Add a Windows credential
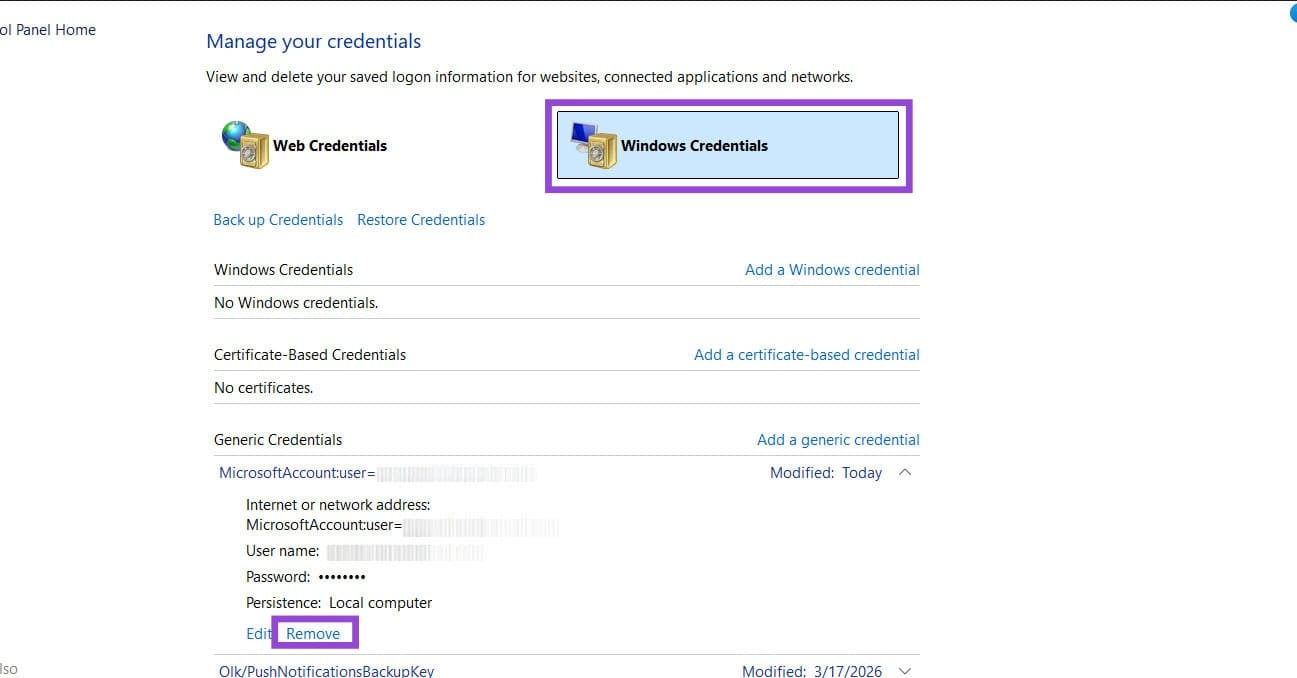Image resolution: width=1297 pixels, height=678 pixels. (832, 269)
